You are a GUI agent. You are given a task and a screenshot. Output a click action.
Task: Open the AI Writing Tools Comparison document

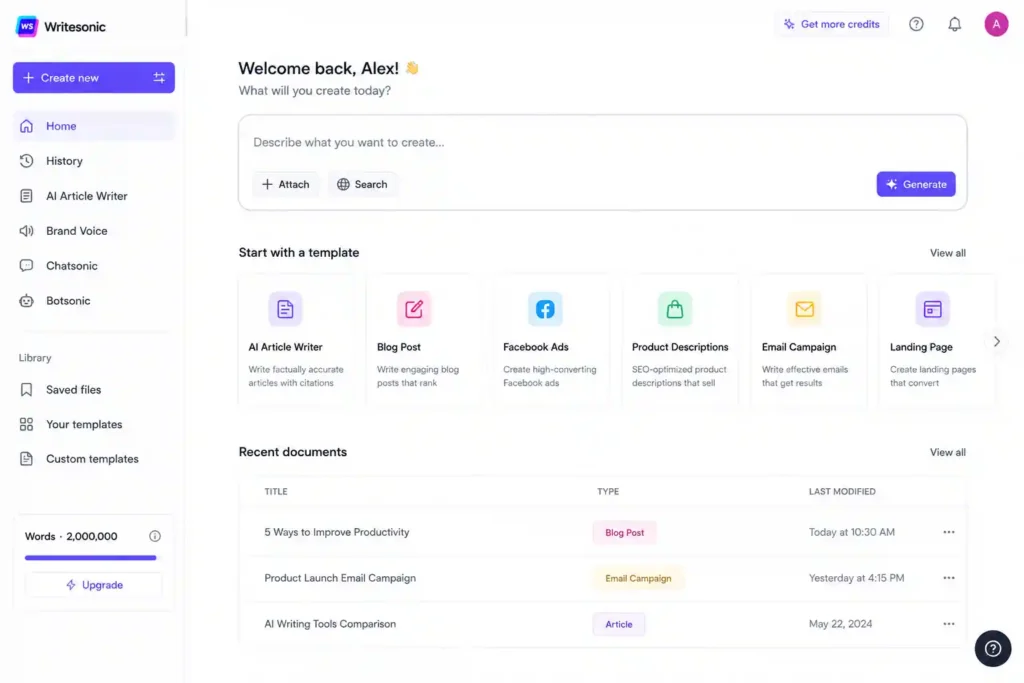[330, 624]
